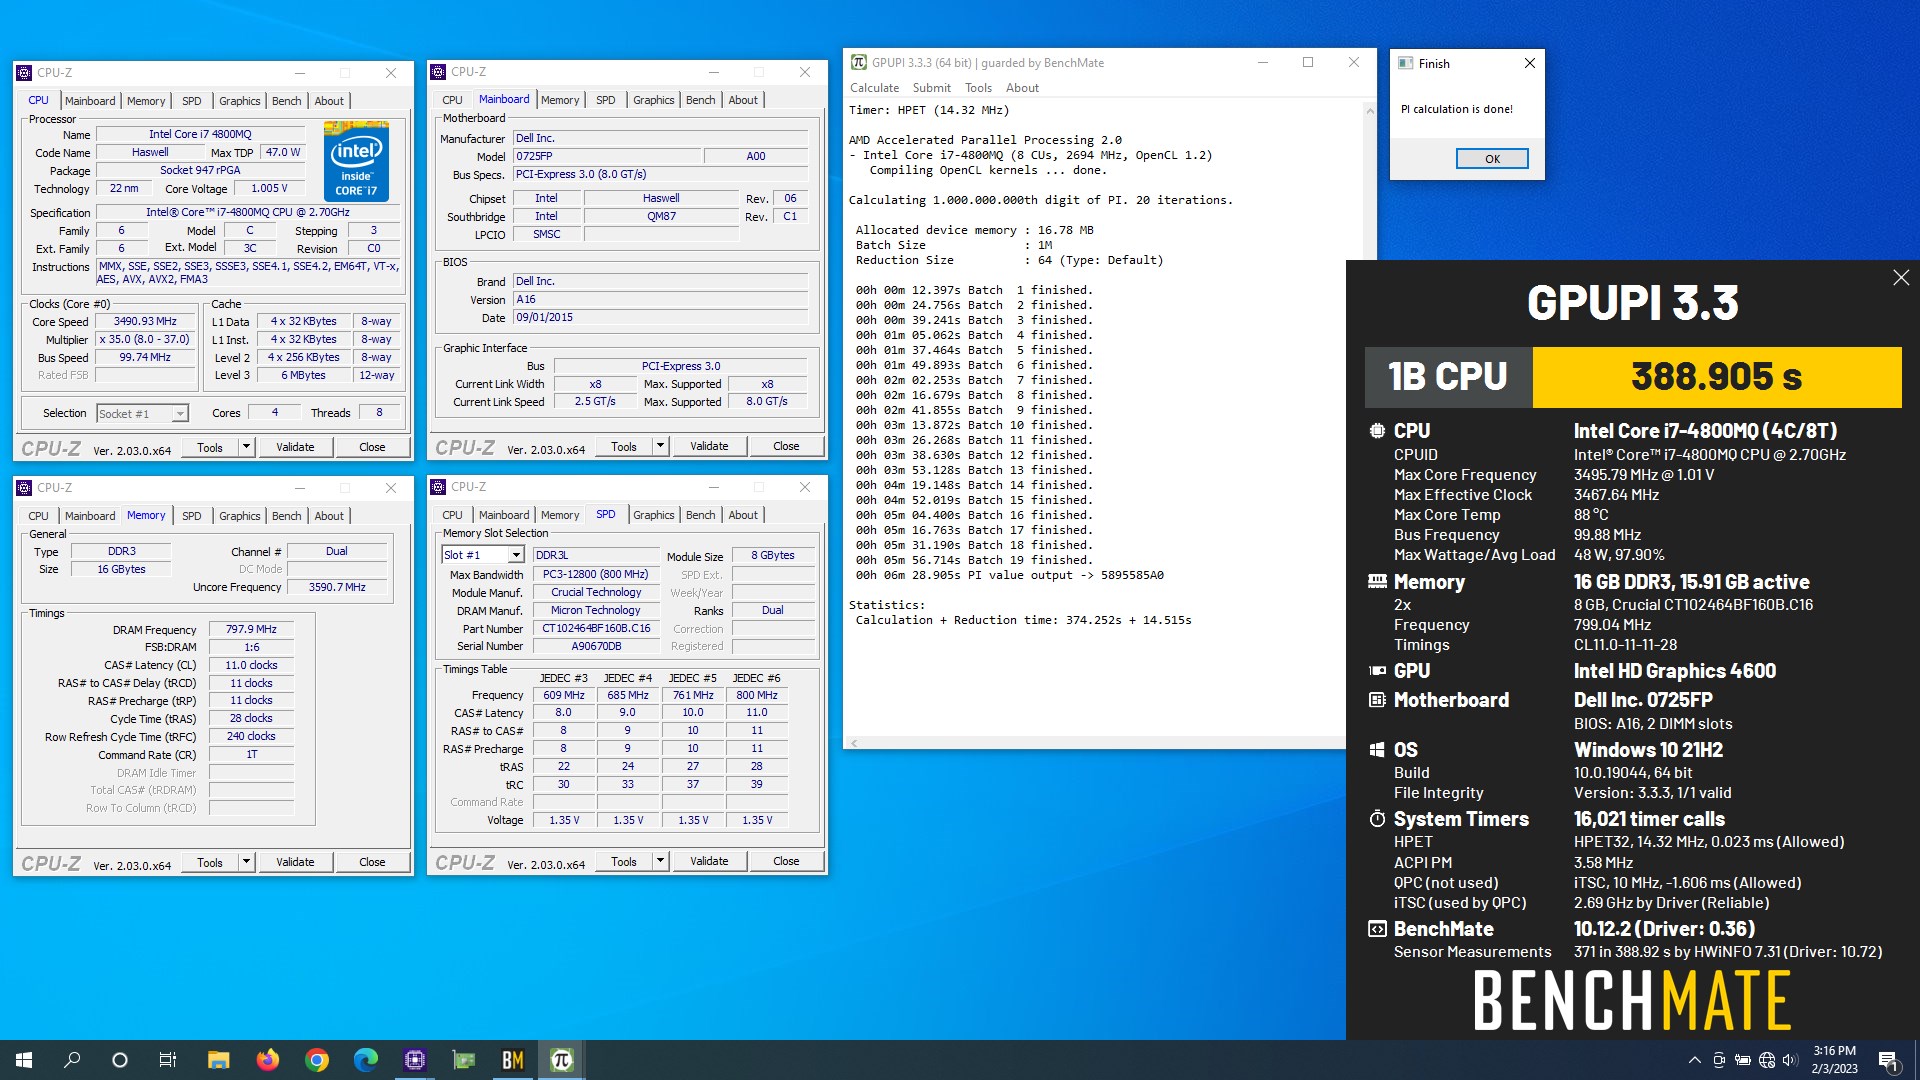Open the Submit menu in GPUPI
This screenshot has width=1920, height=1080.
pyautogui.click(x=931, y=88)
